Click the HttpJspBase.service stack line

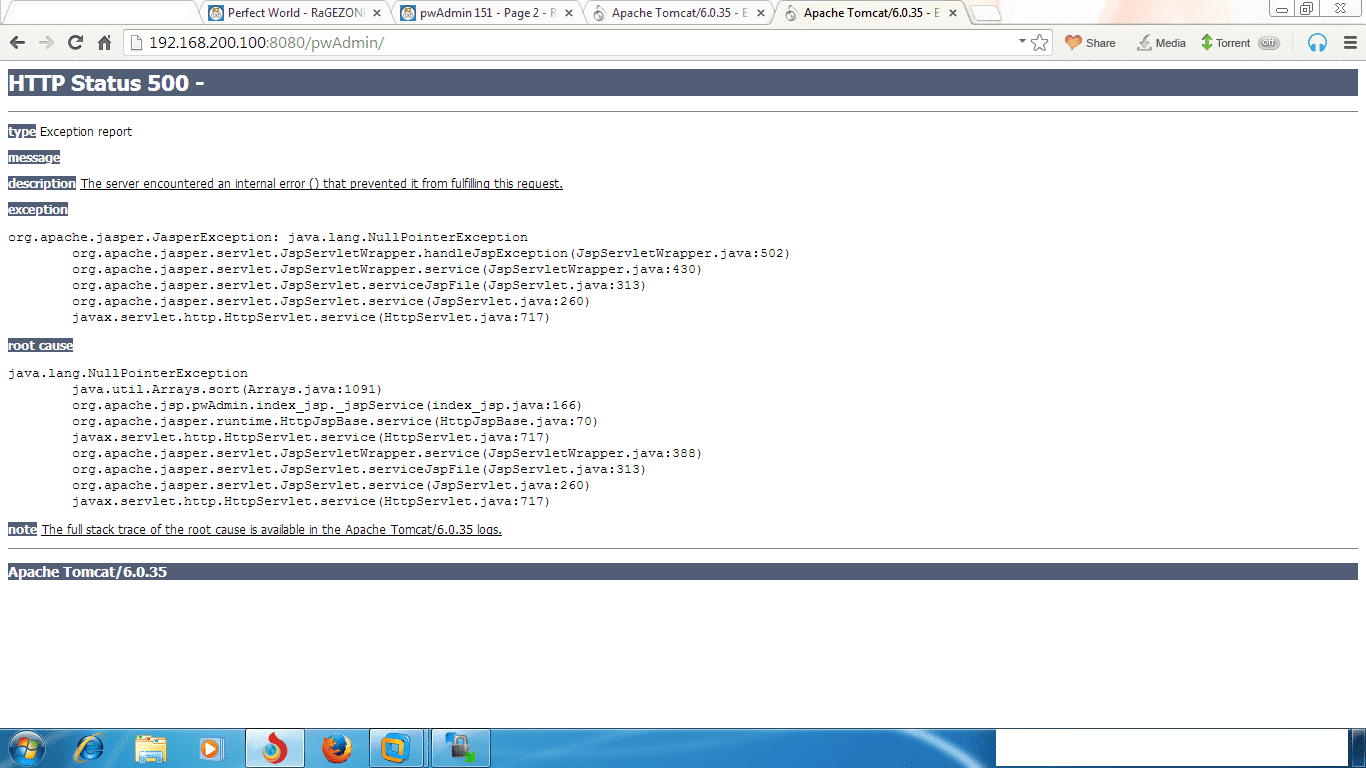335,422
